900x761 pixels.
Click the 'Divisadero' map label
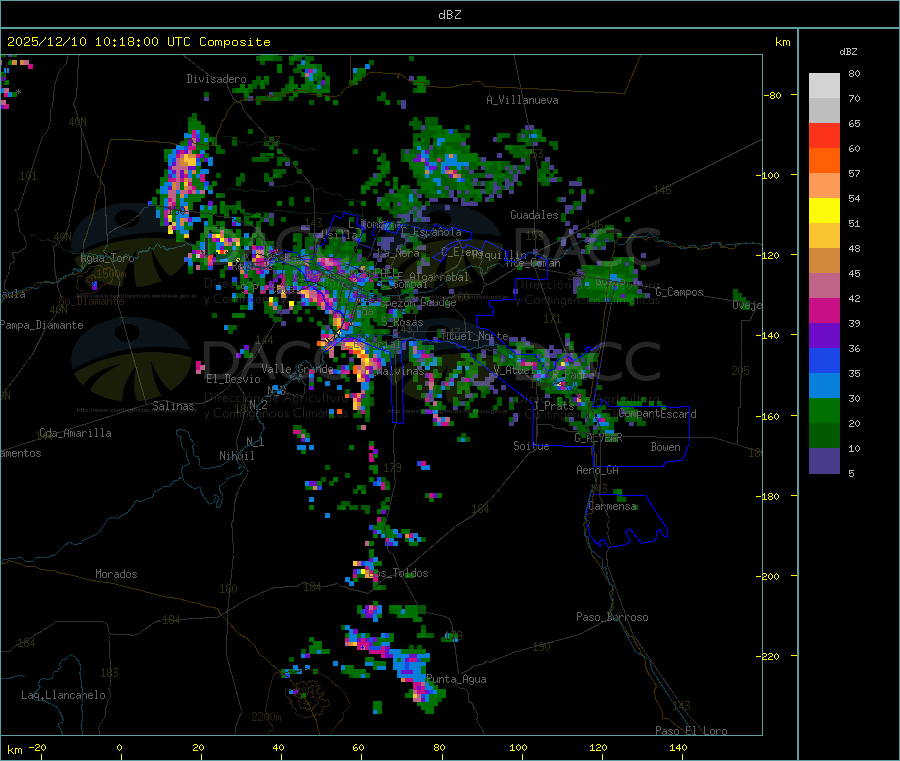pos(216,79)
